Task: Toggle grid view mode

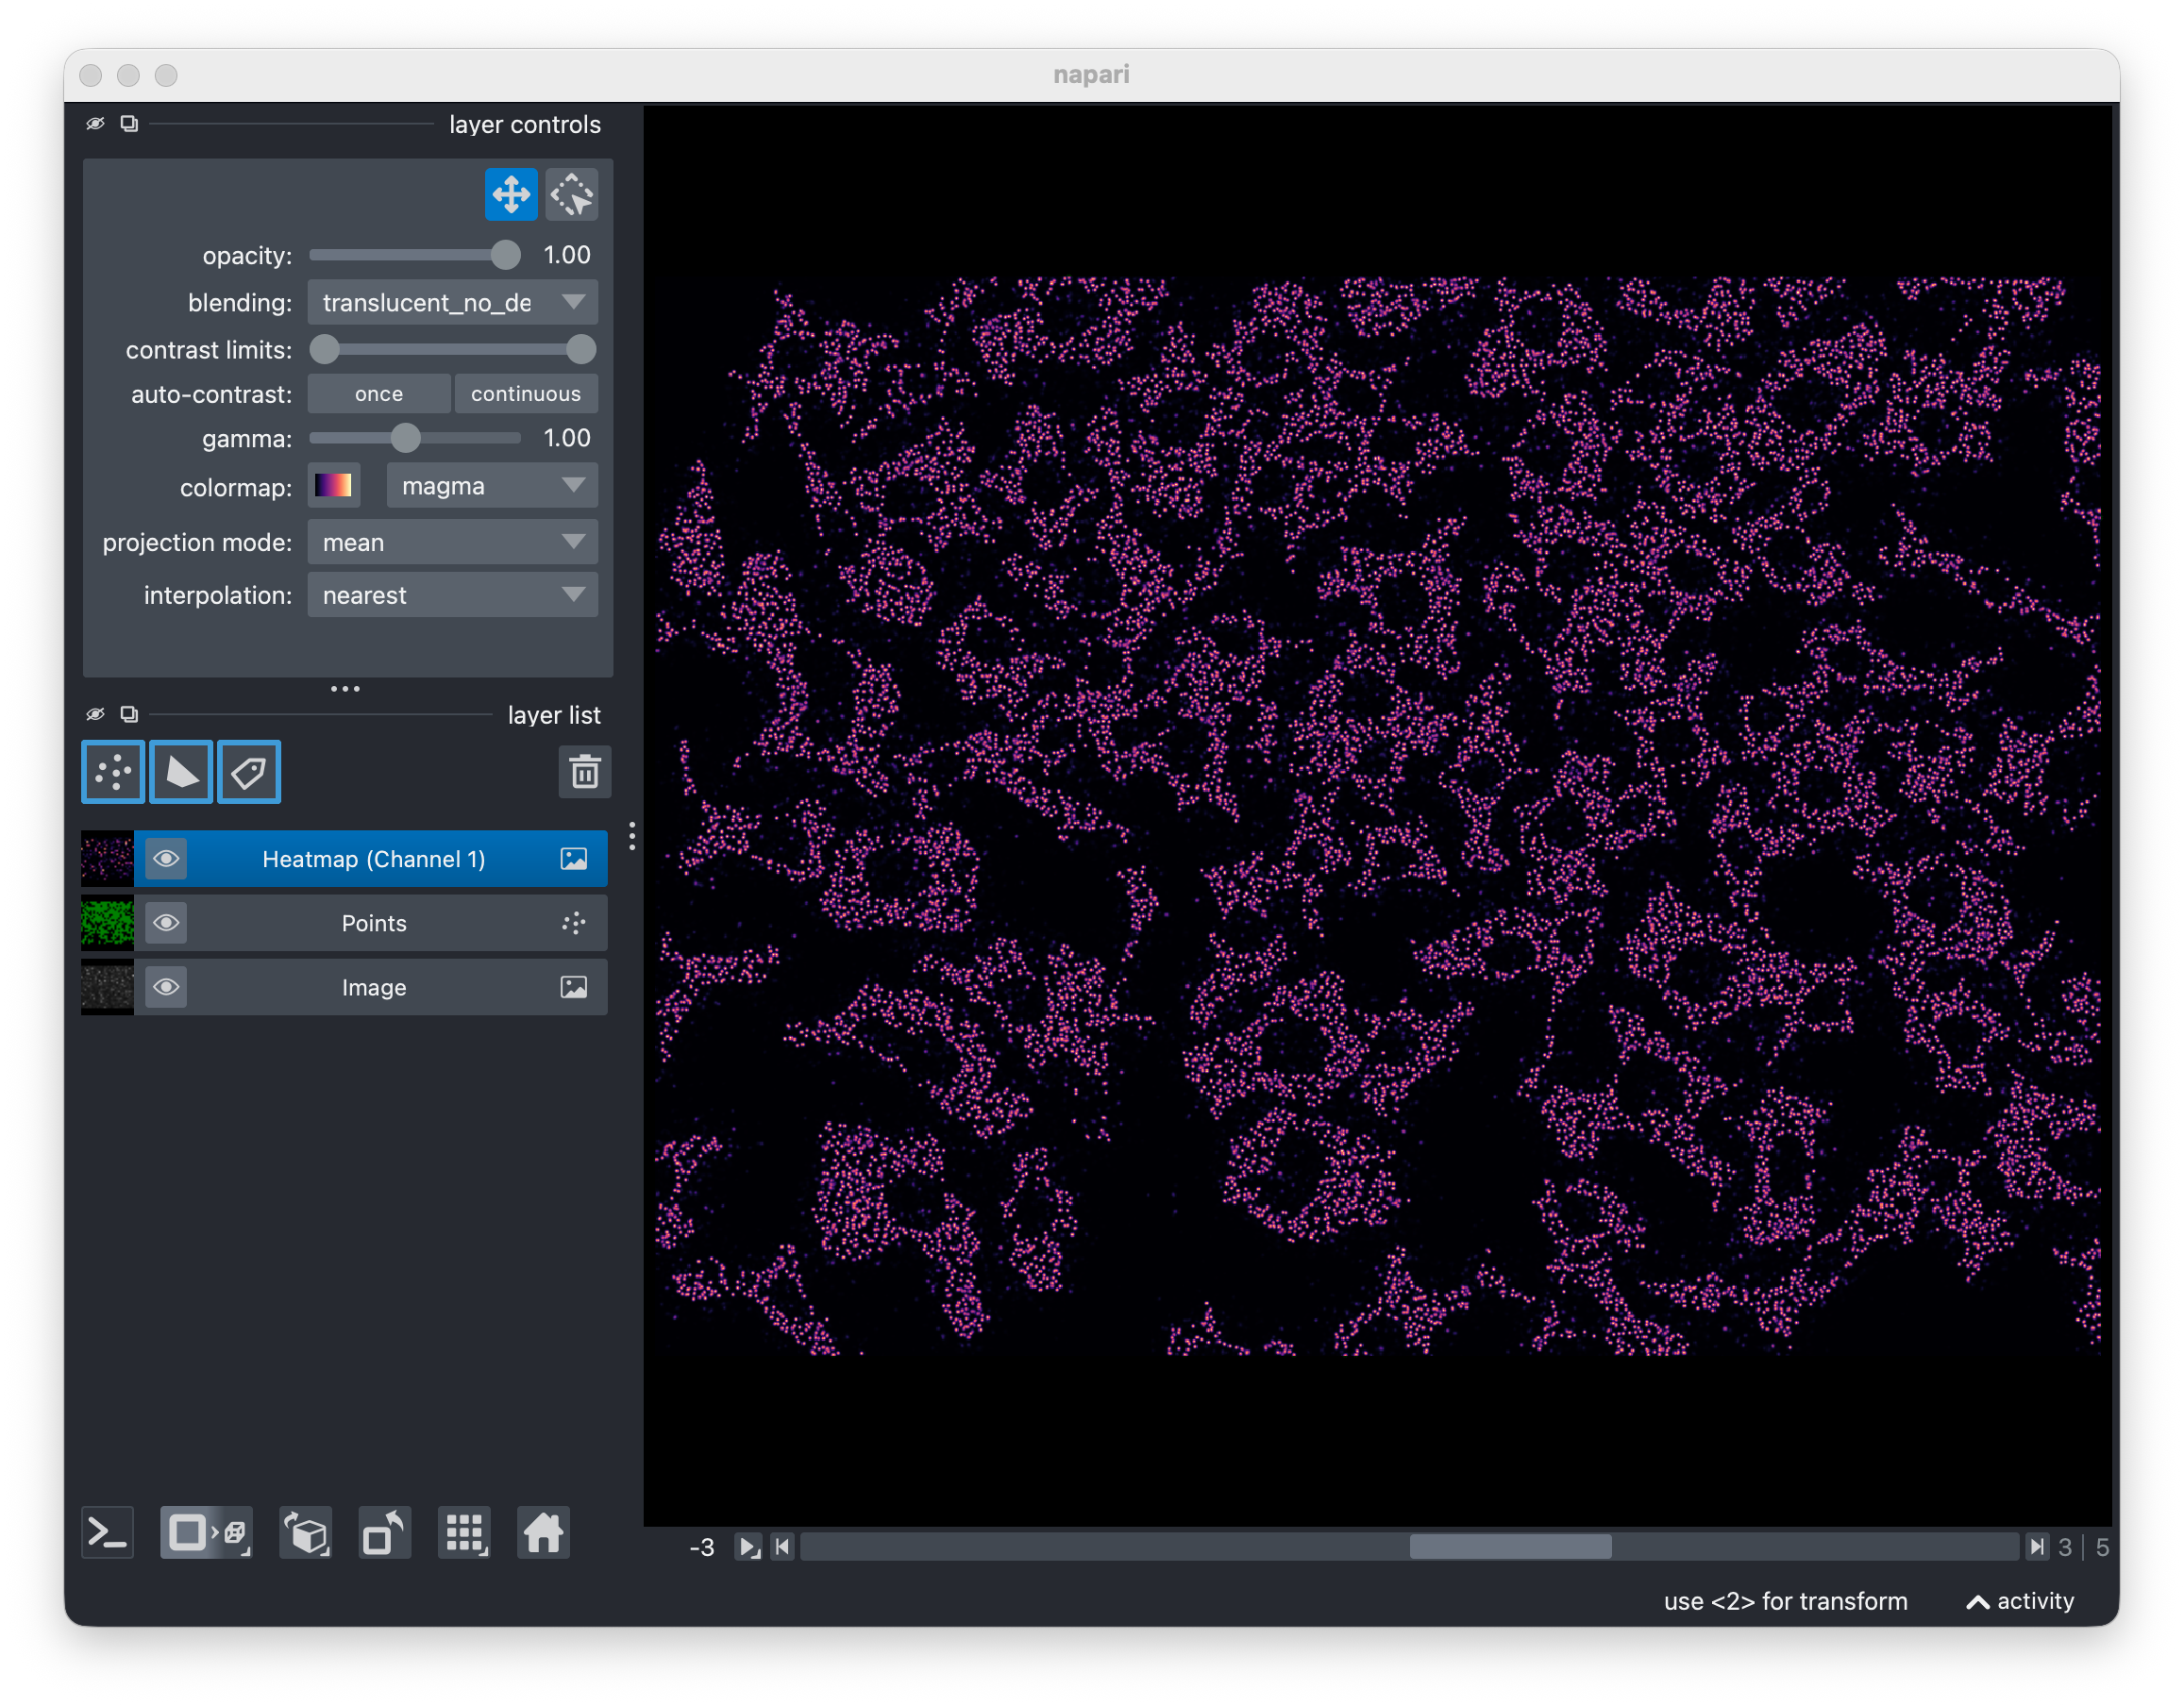Action: [464, 1532]
